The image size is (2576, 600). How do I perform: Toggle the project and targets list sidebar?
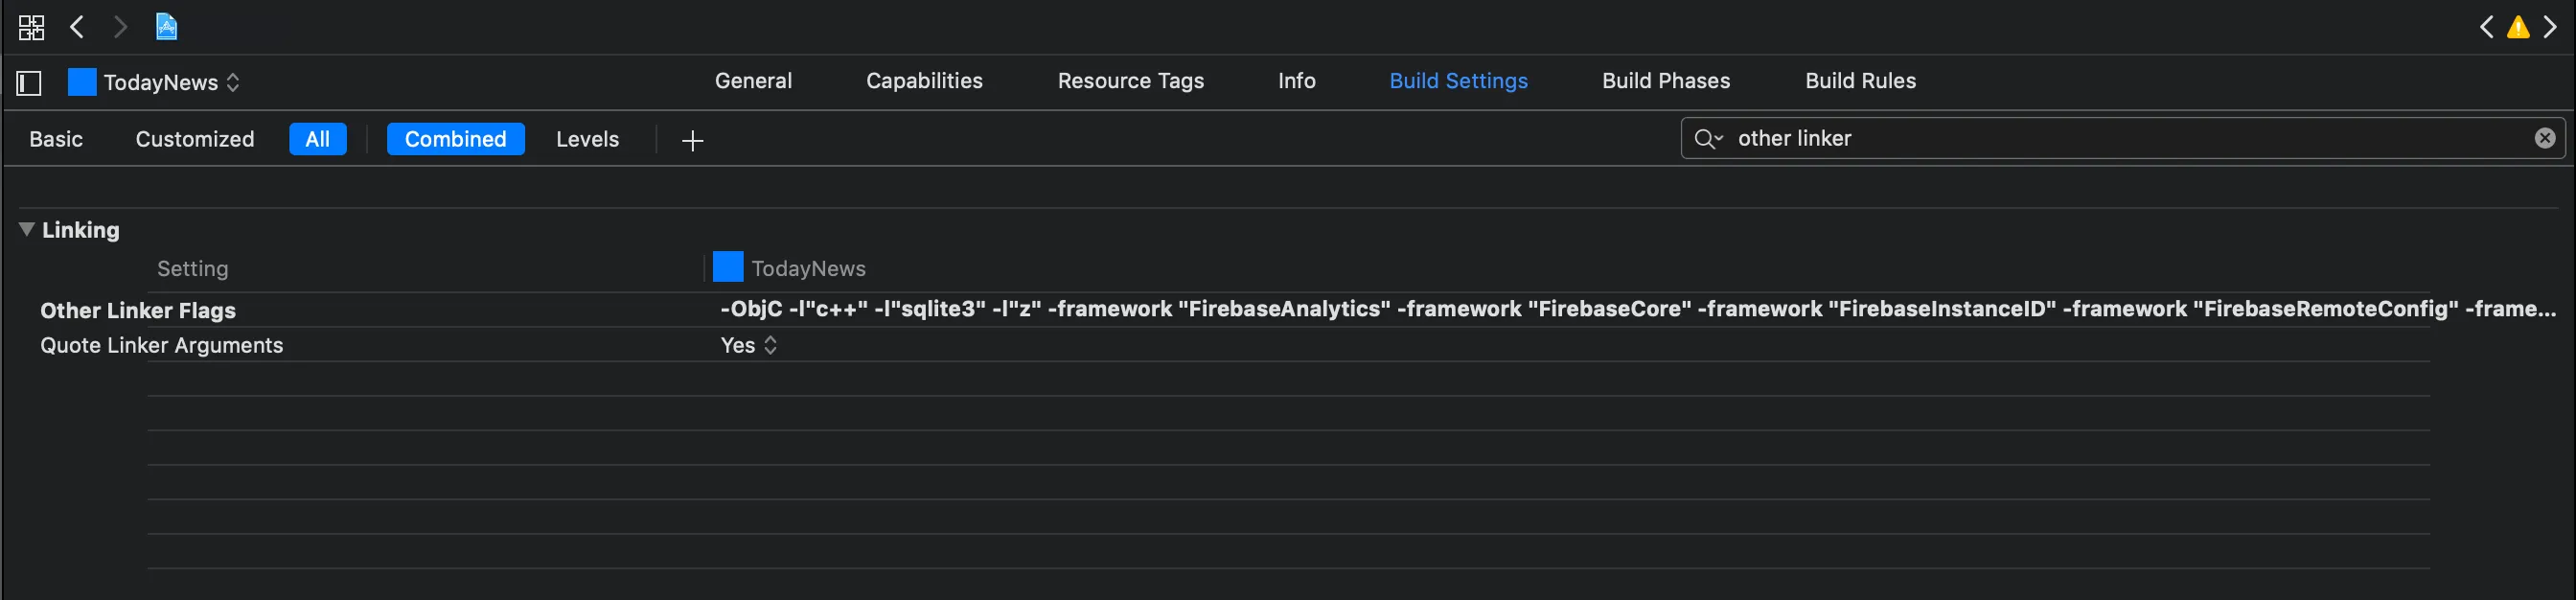click(x=29, y=83)
